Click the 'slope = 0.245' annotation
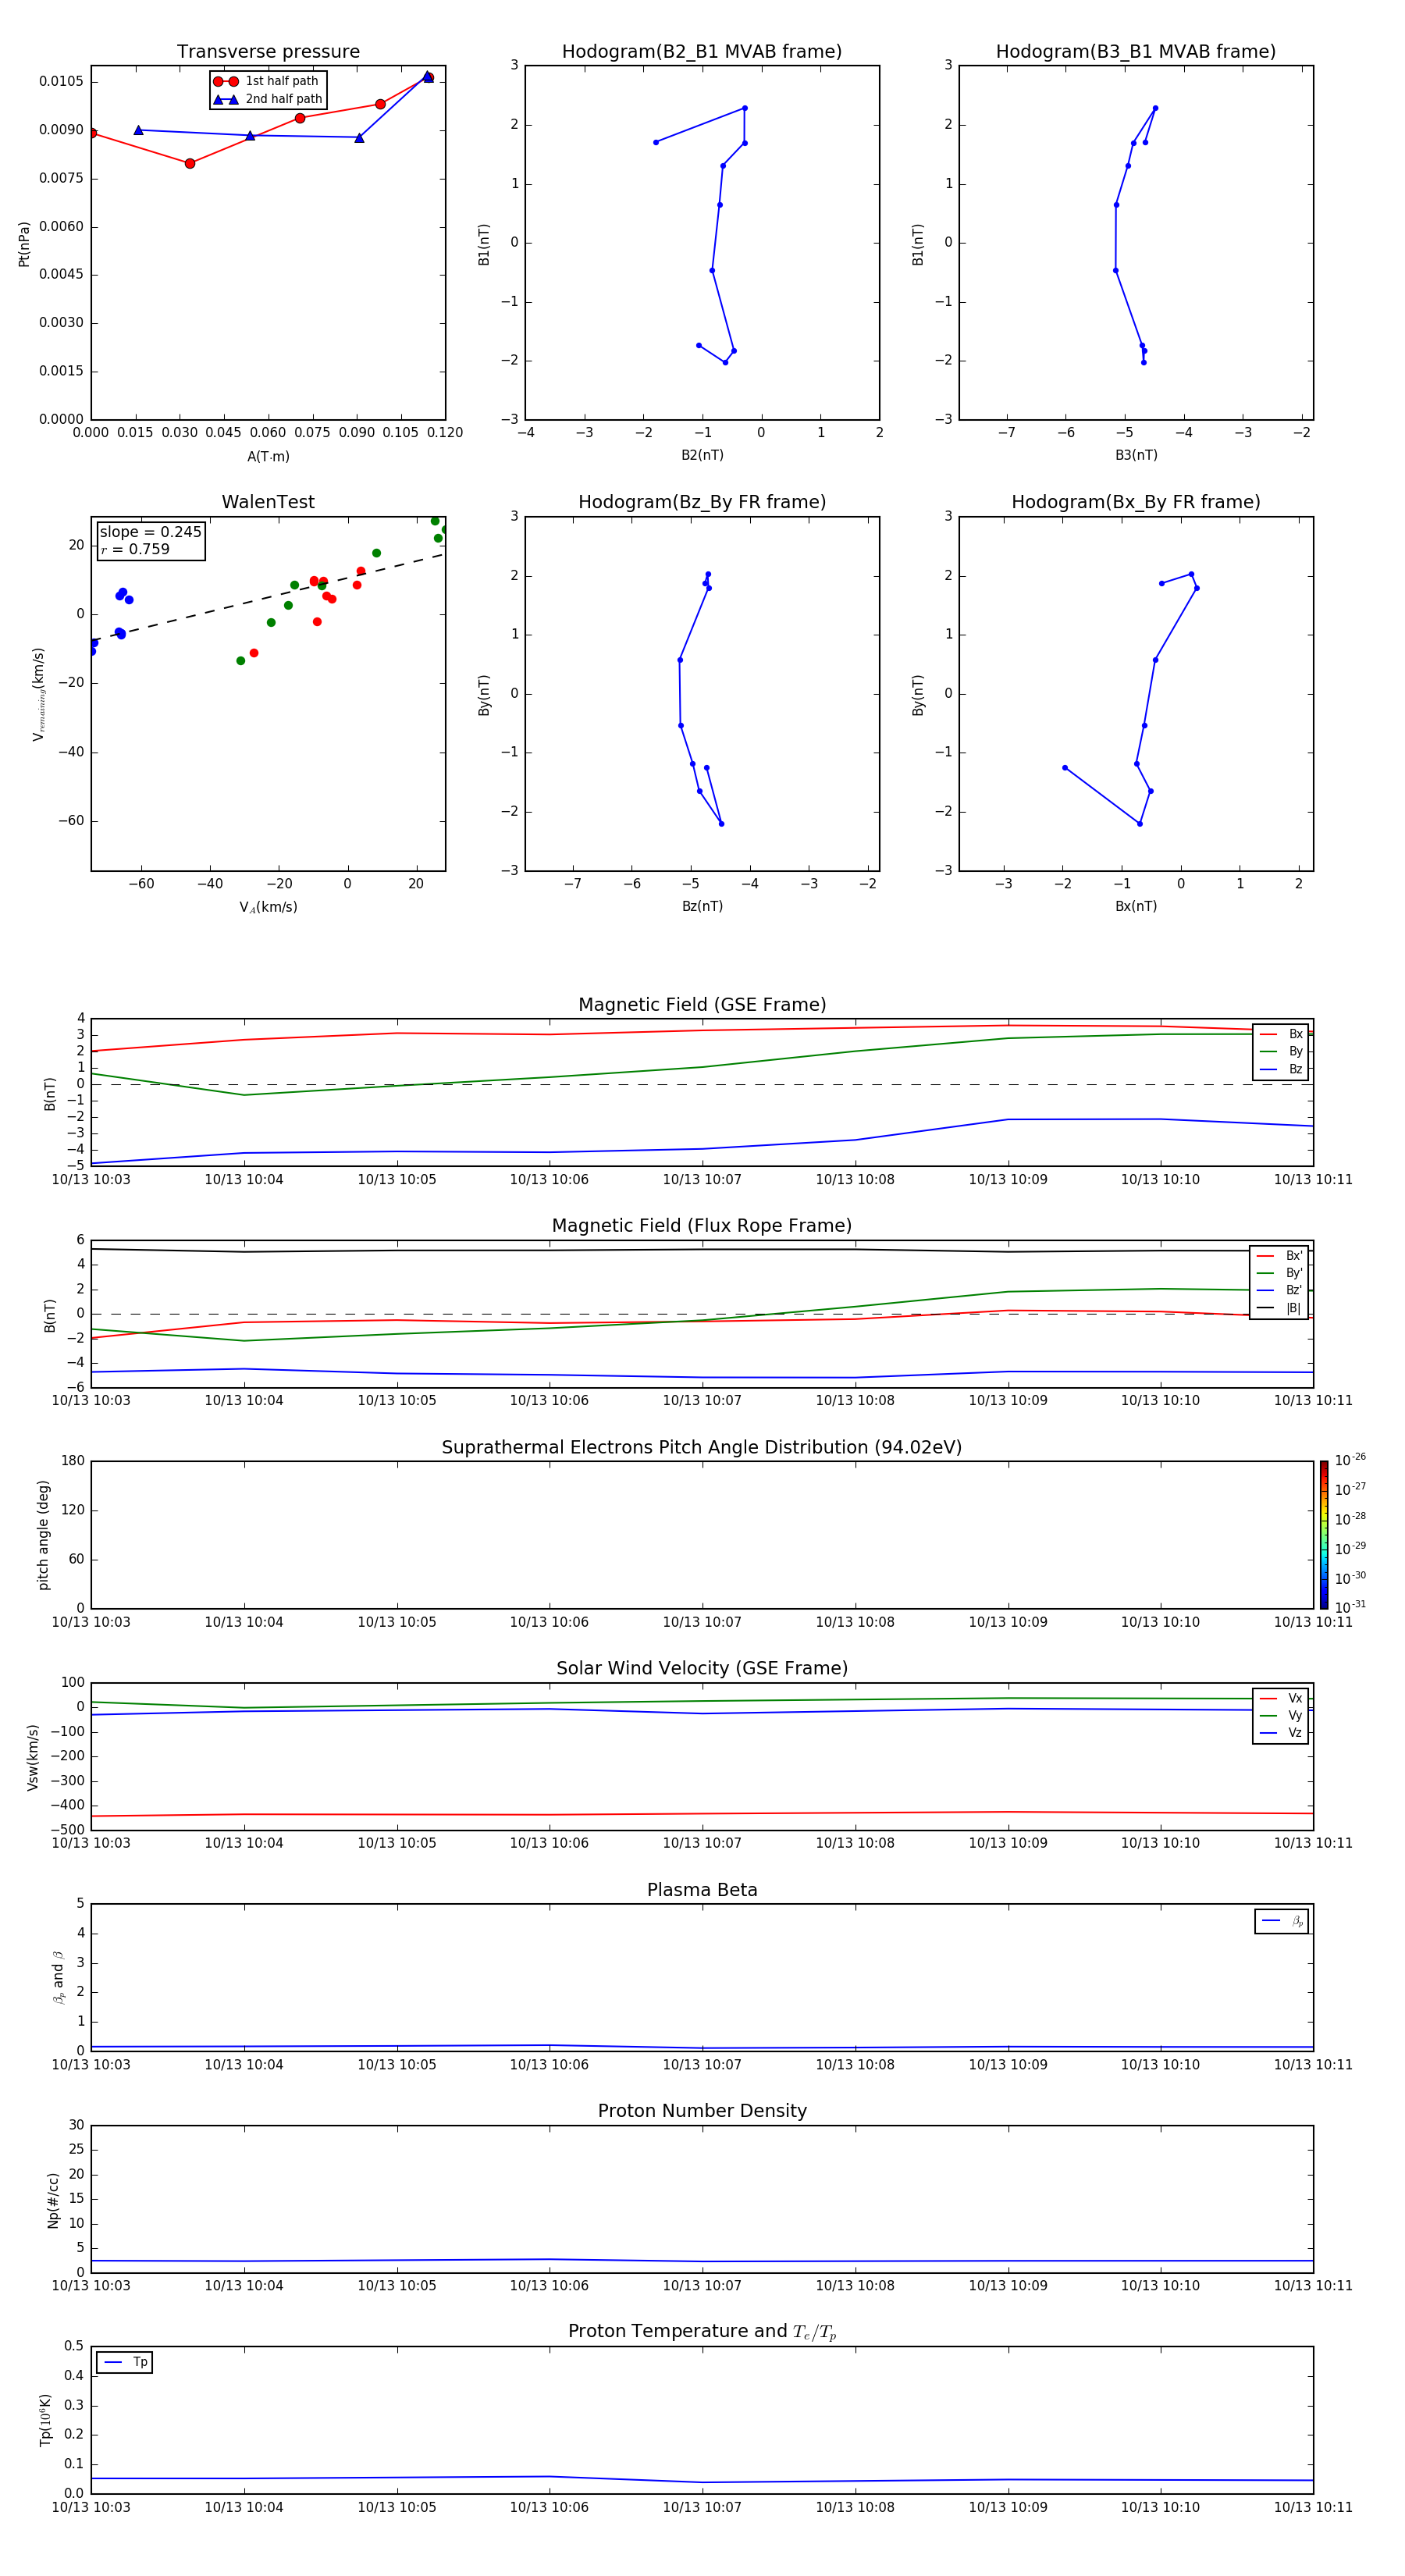1405x2576 pixels. (x=151, y=532)
